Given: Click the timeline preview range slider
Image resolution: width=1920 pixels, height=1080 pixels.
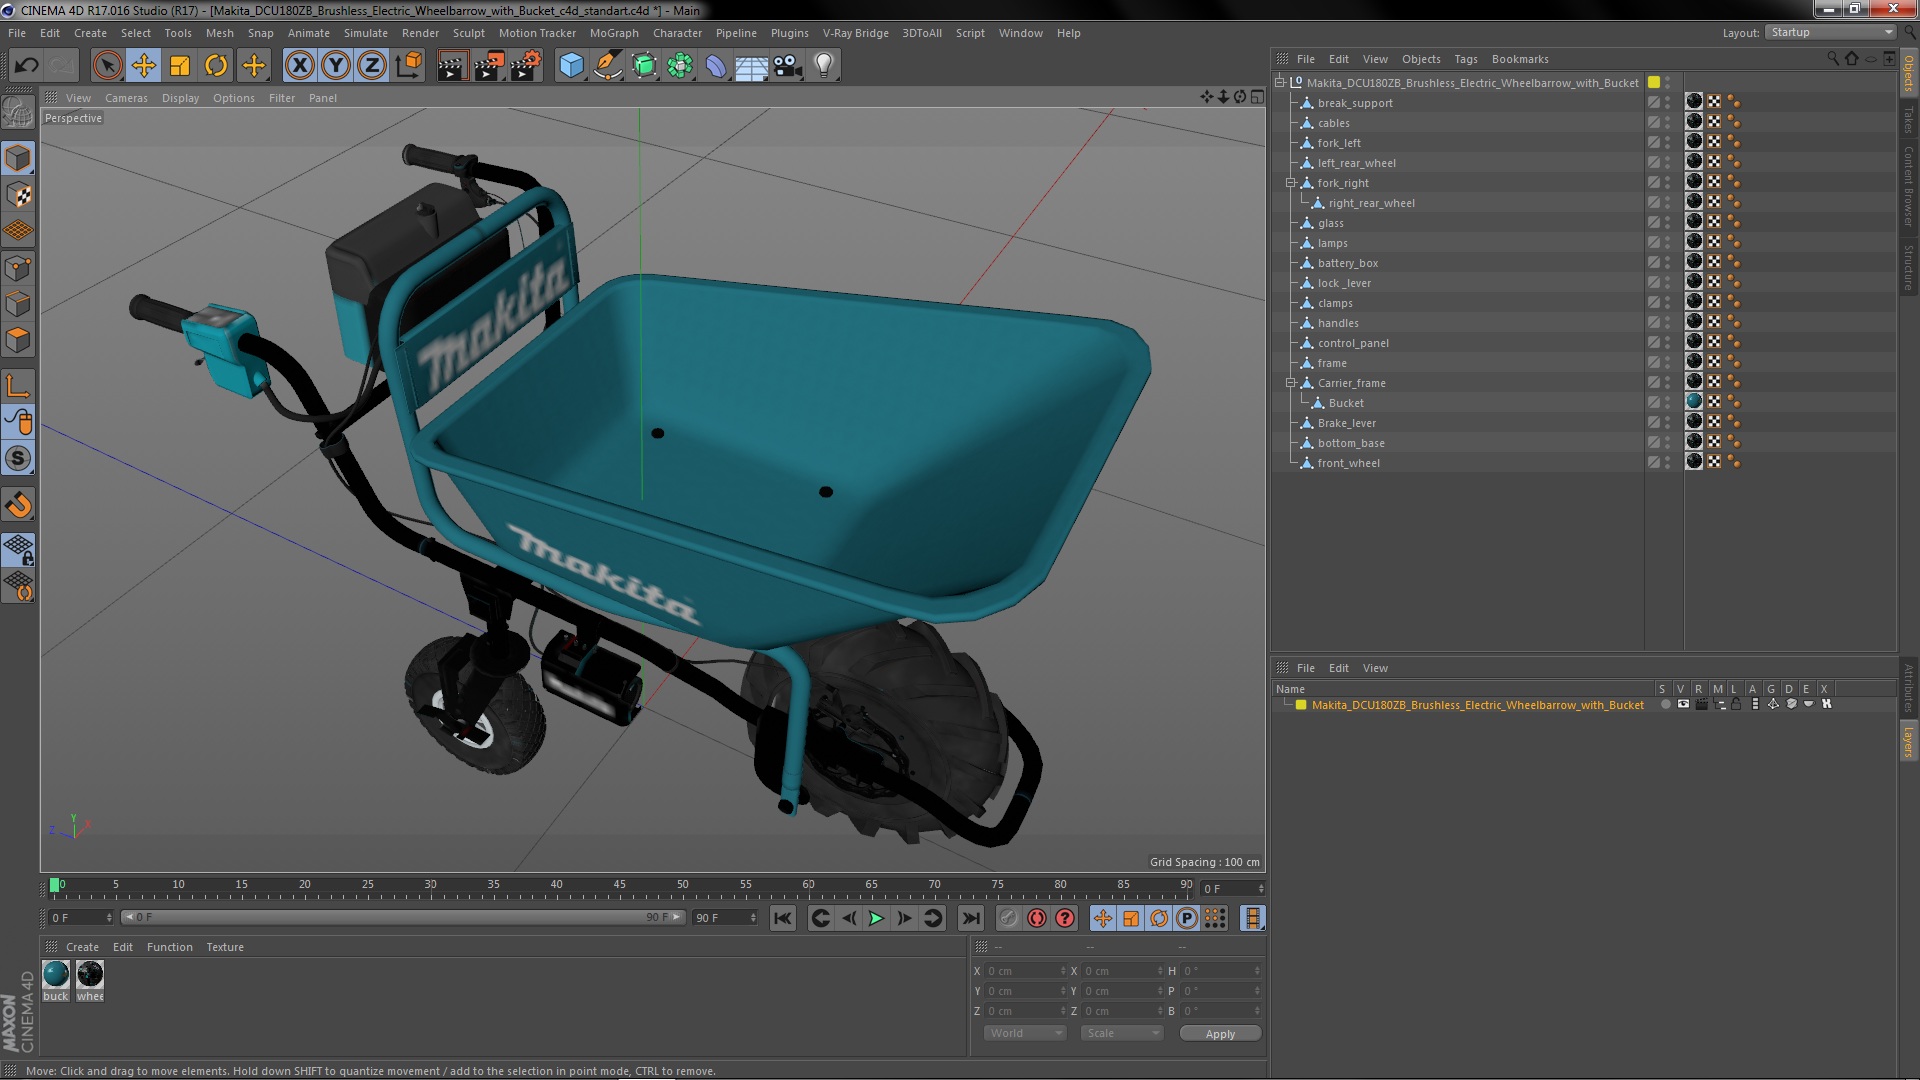Looking at the screenshot, I should click(402, 917).
